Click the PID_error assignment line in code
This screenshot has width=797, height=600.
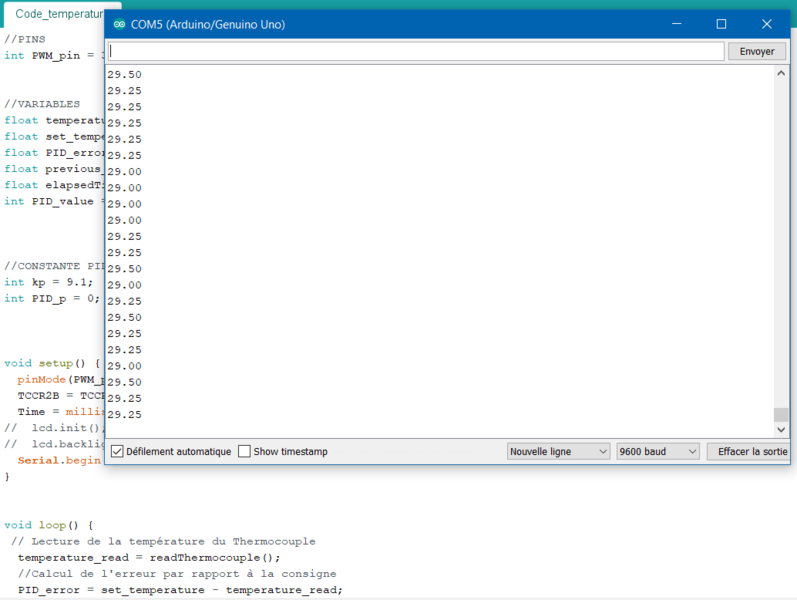click(180, 590)
